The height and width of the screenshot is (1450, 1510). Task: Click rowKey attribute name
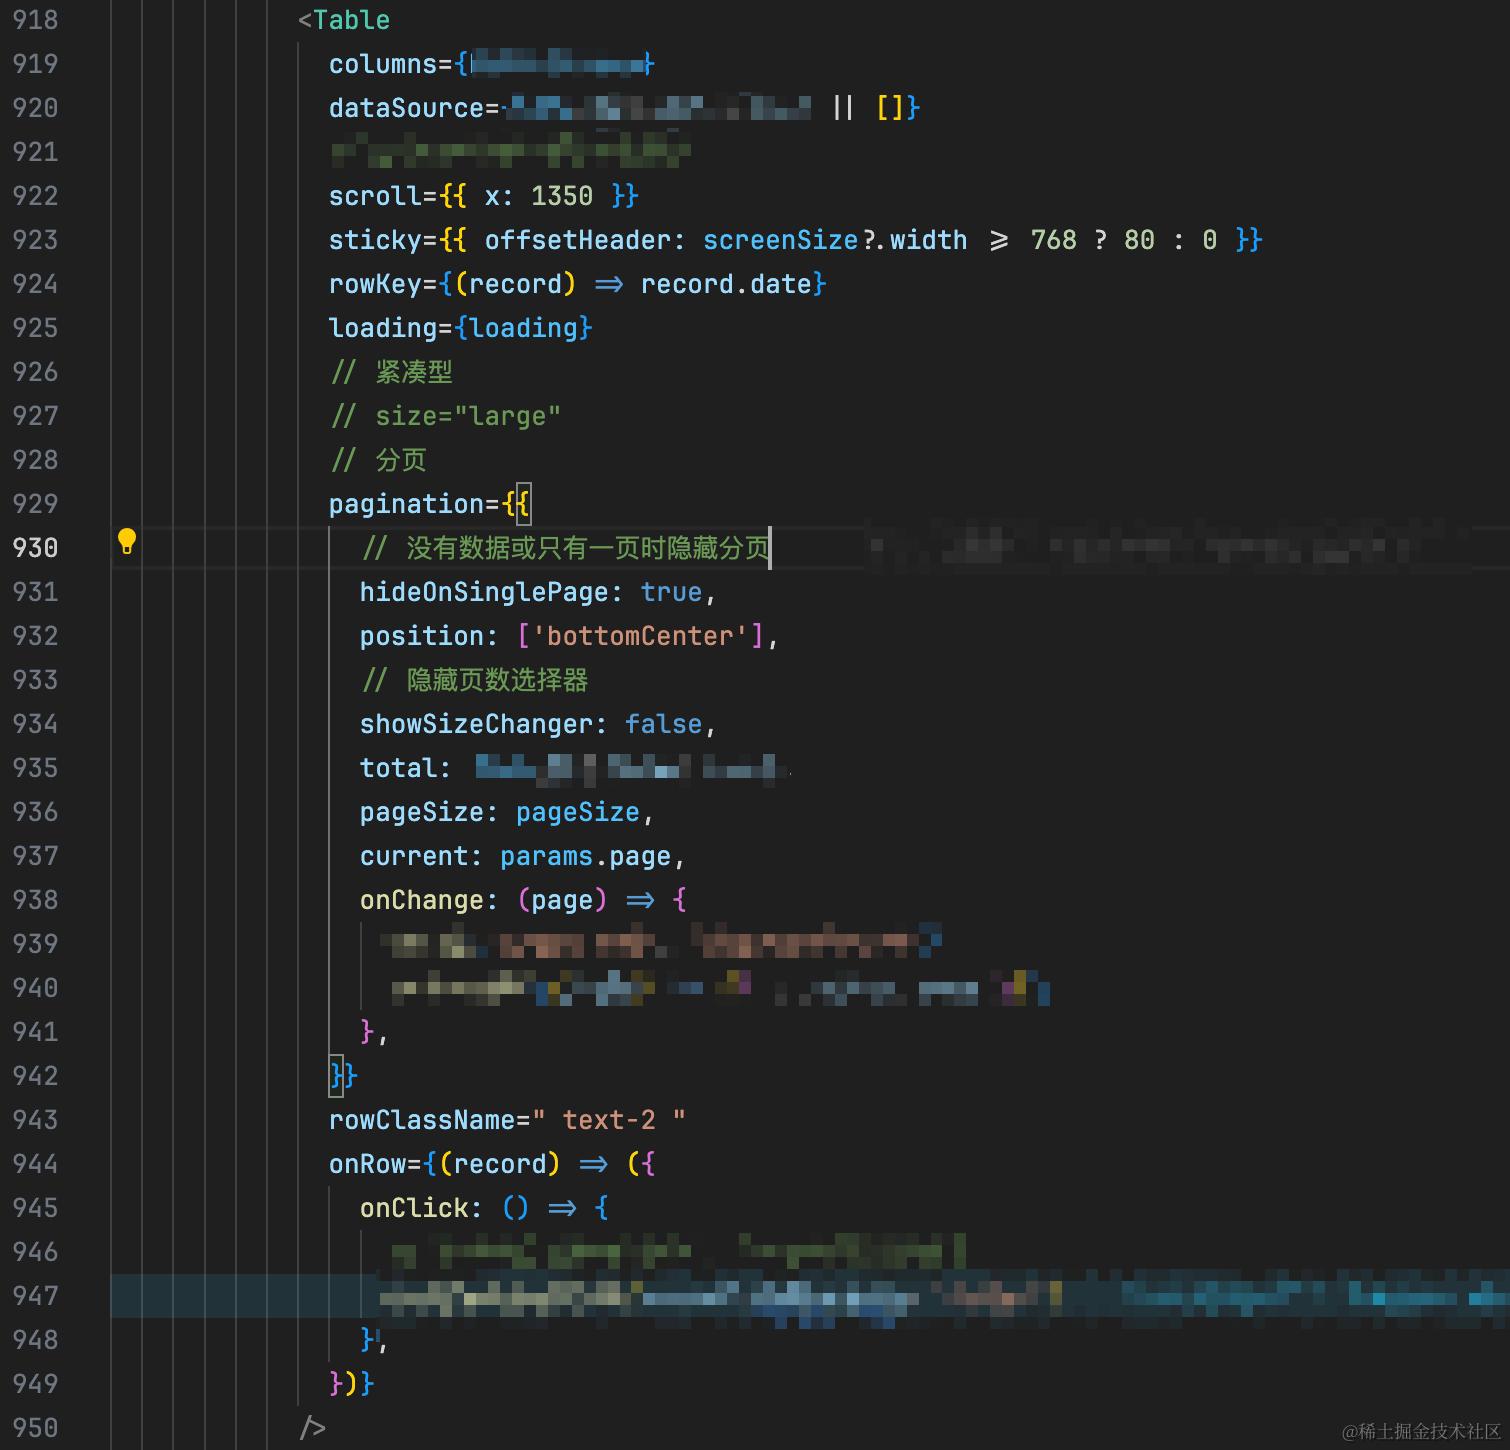coord(375,284)
